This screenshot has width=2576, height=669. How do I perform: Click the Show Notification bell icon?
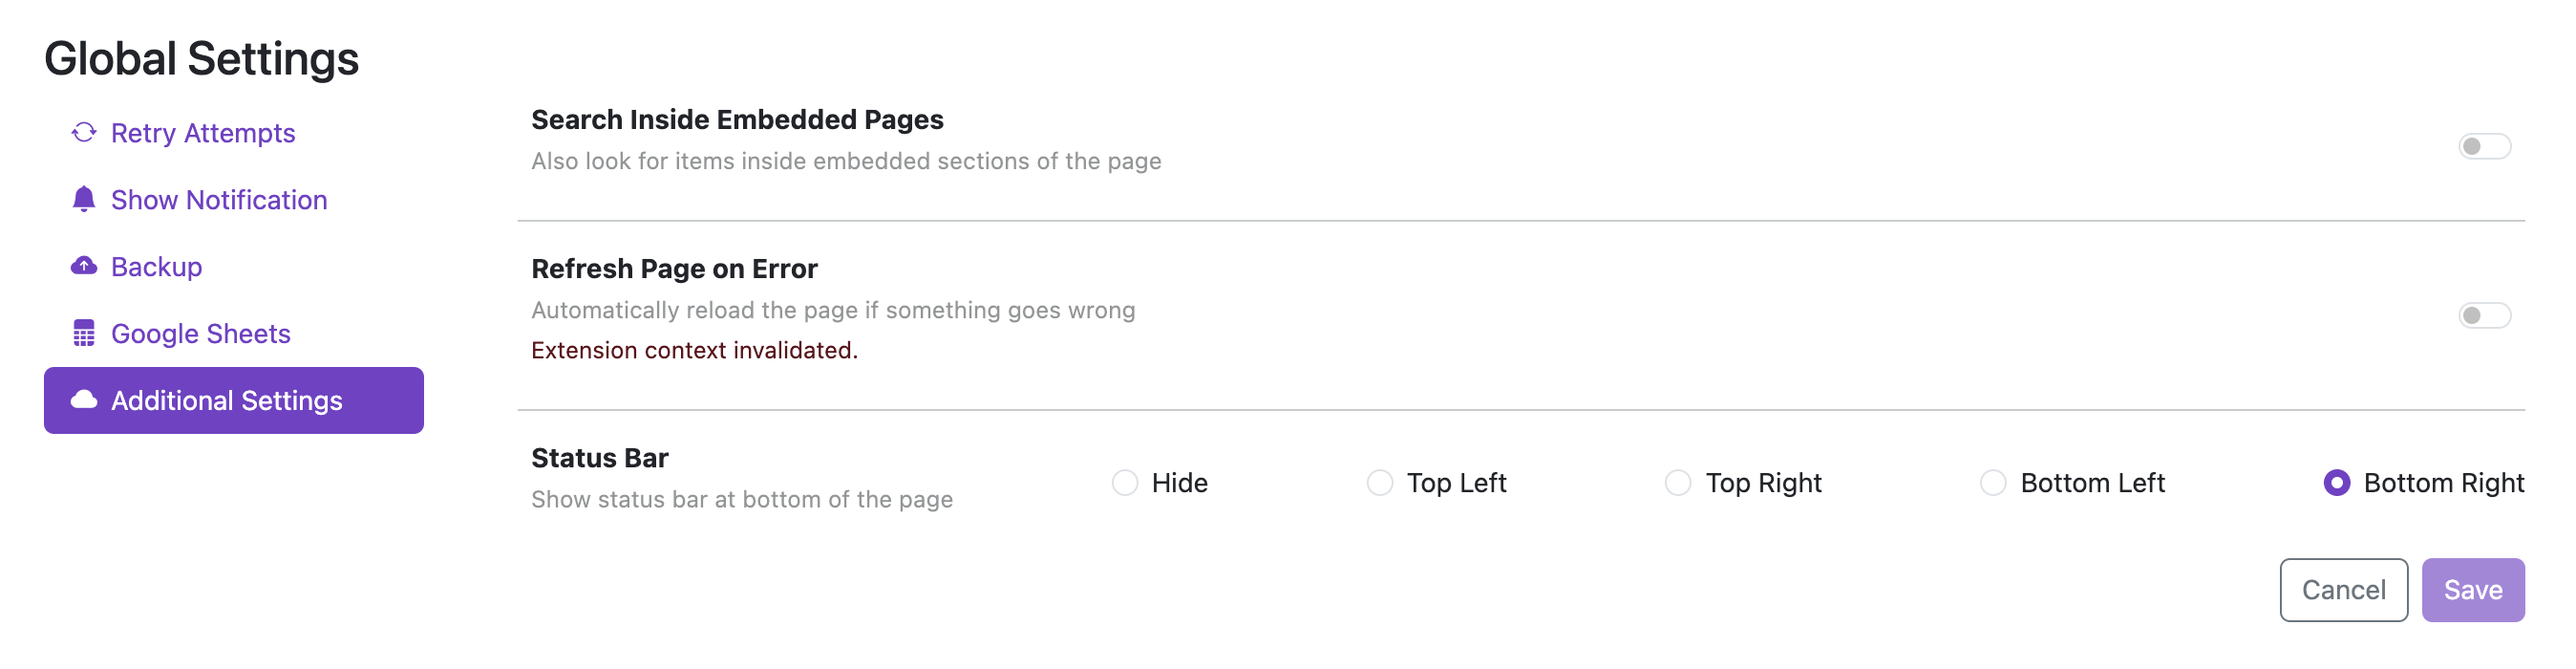pos(84,200)
